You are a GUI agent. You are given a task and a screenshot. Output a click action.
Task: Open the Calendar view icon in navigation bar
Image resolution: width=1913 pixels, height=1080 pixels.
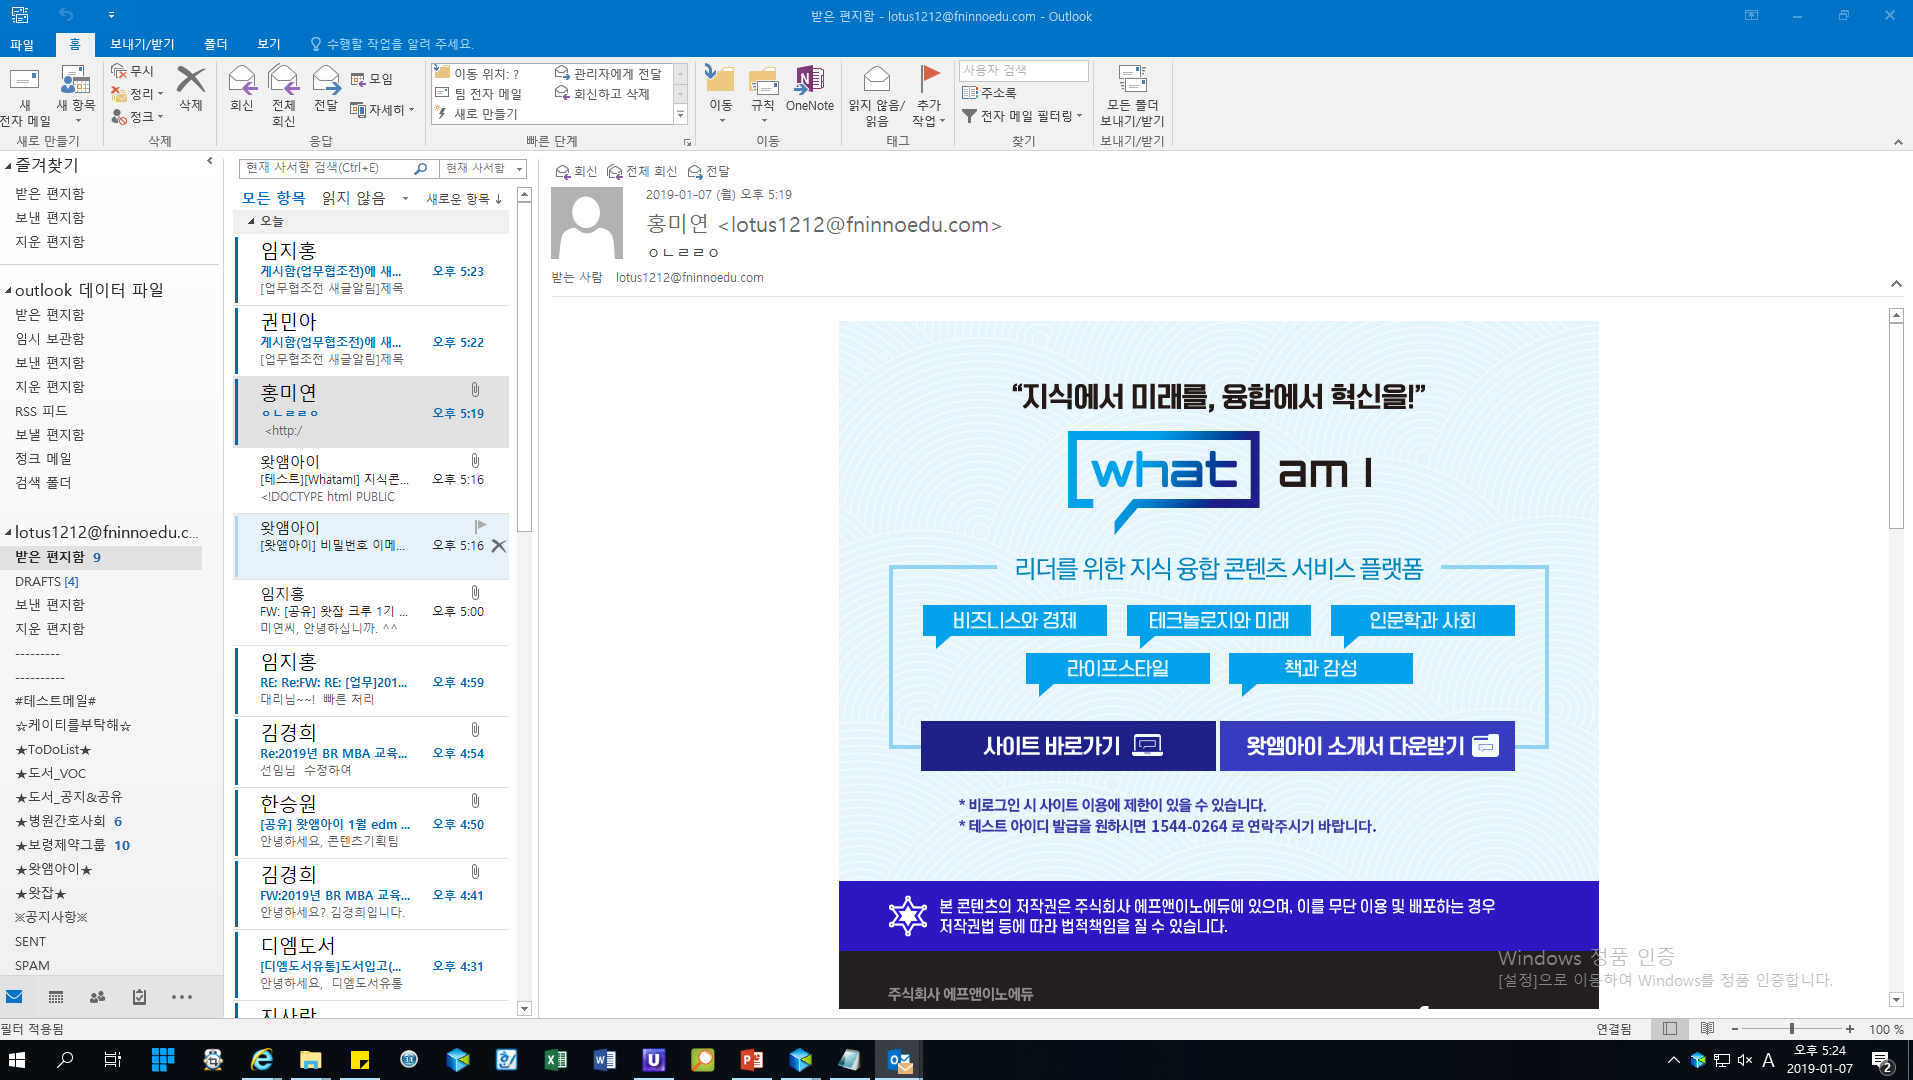[56, 997]
